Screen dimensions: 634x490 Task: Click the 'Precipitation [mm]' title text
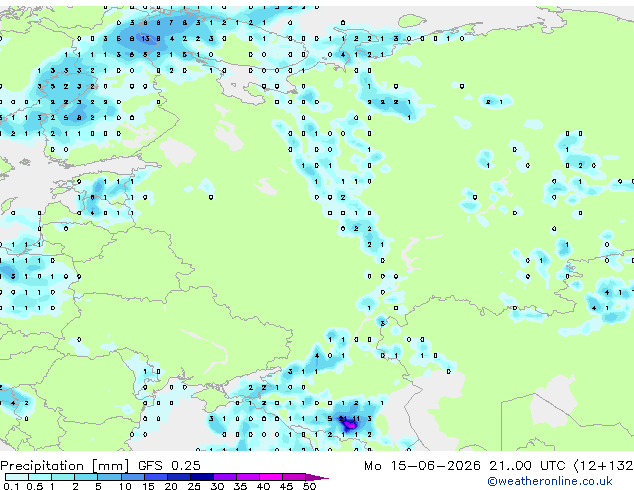(x=65, y=466)
